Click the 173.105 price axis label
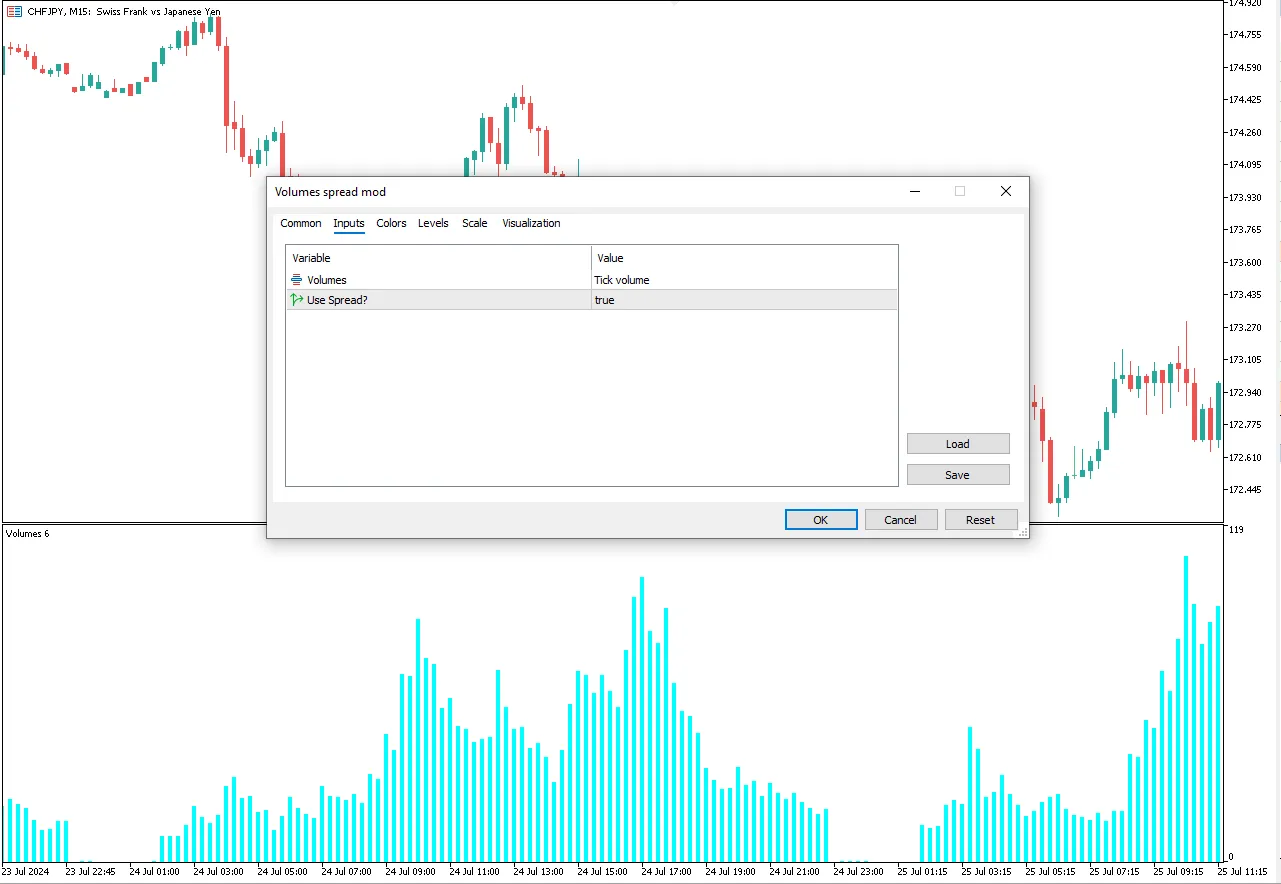 coord(1245,360)
